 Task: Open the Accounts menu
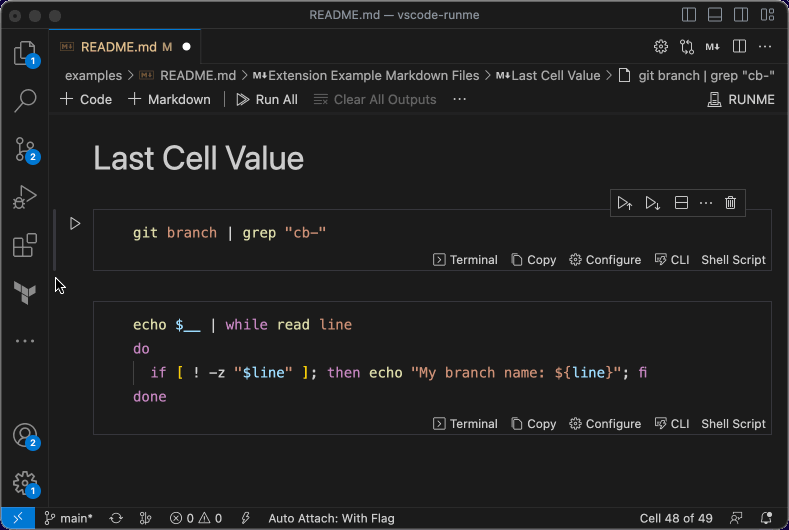point(25,435)
